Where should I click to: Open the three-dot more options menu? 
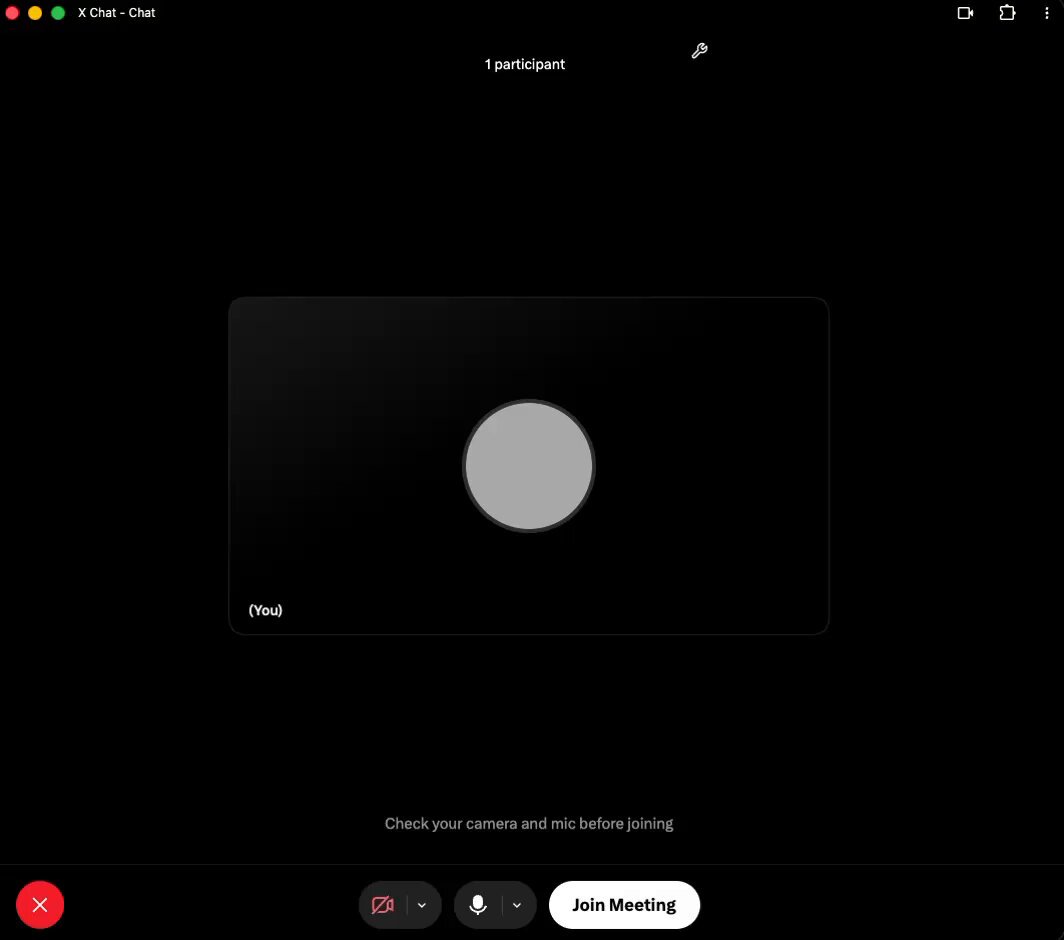click(x=1046, y=13)
